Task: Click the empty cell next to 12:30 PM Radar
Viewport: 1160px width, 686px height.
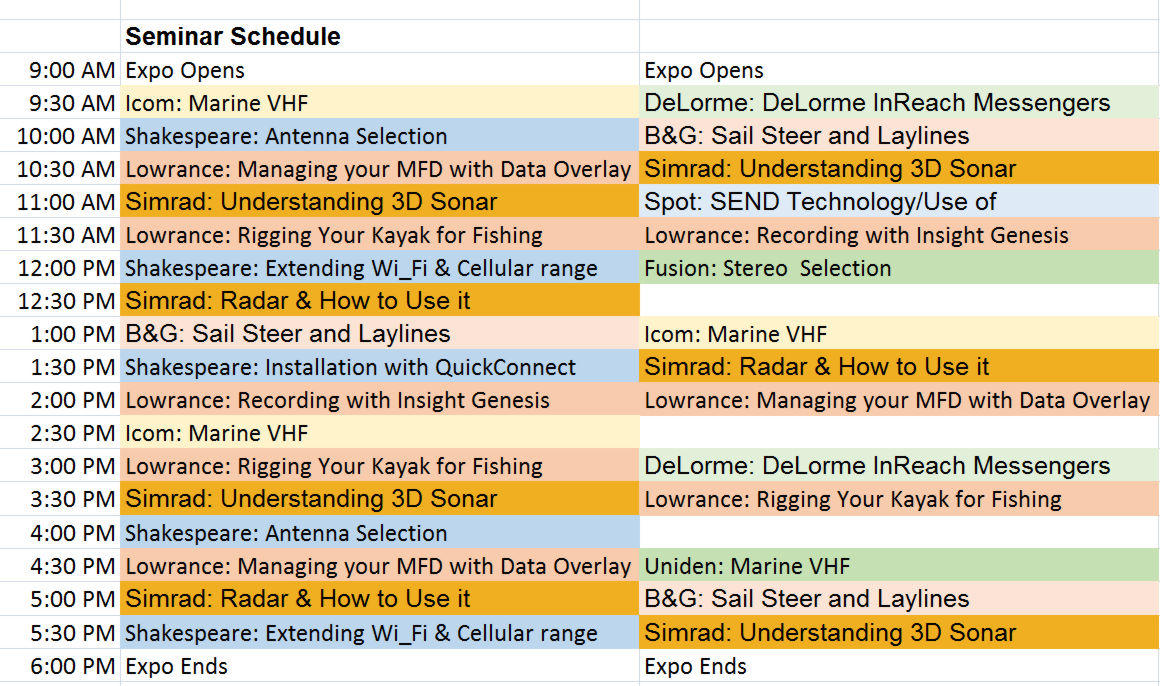Action: click(899, 300)
